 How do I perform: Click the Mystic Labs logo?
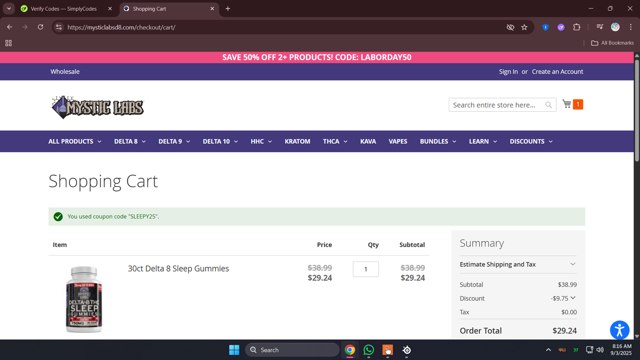pos(98,107)
